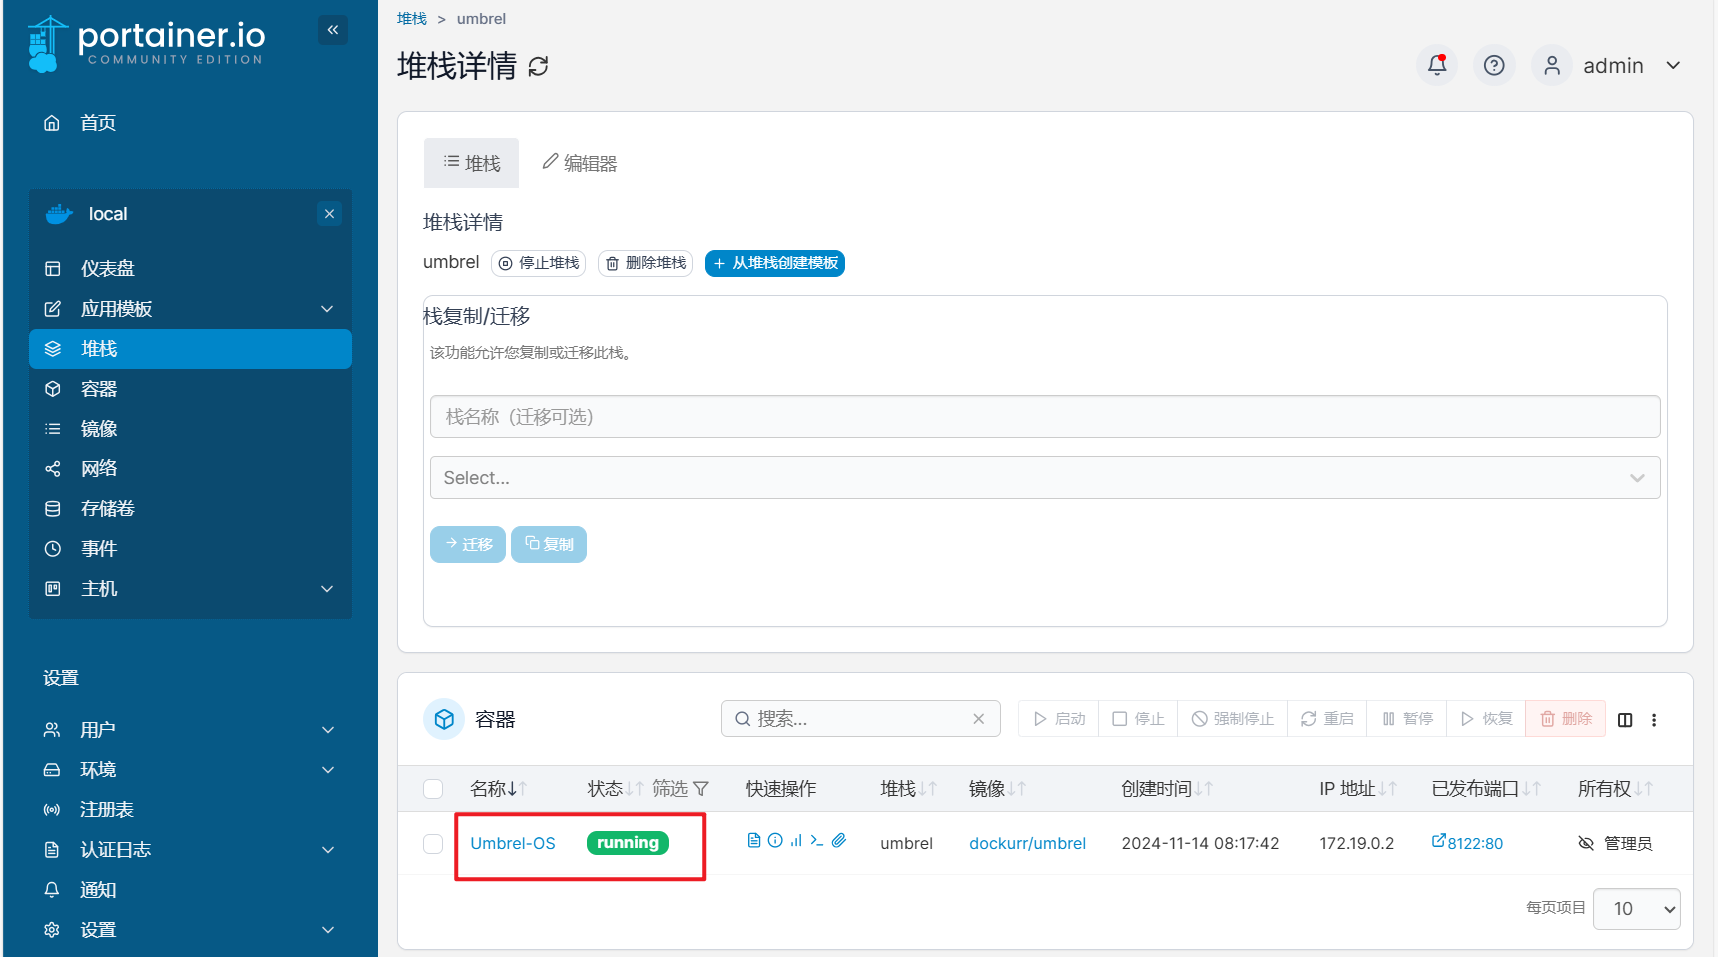This screenshot has width=1718, height=957.
Task: Expand 应用模板 submenu chevron
Action: coord(327,309)
